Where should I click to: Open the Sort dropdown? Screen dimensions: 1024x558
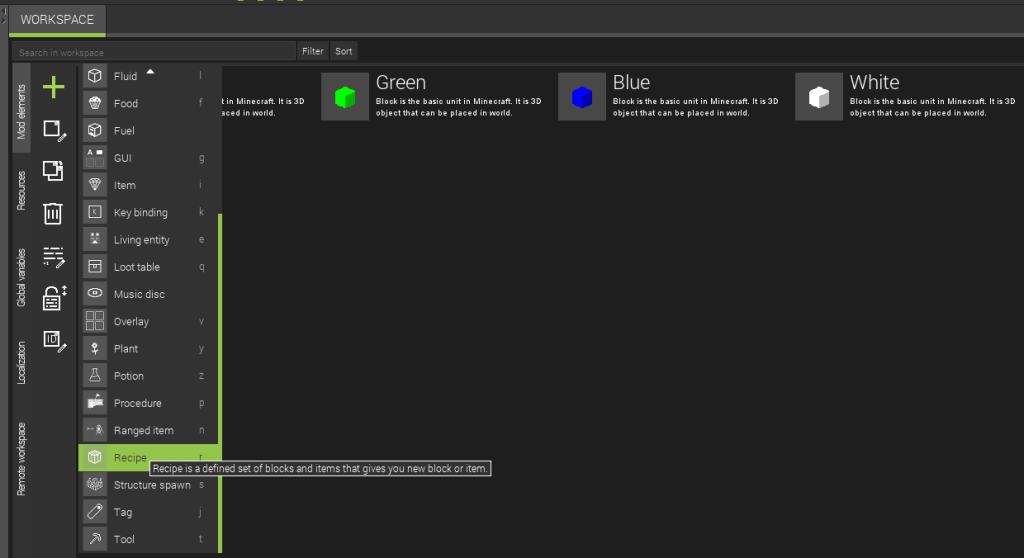pyautogui.click(x=343, y=51)
